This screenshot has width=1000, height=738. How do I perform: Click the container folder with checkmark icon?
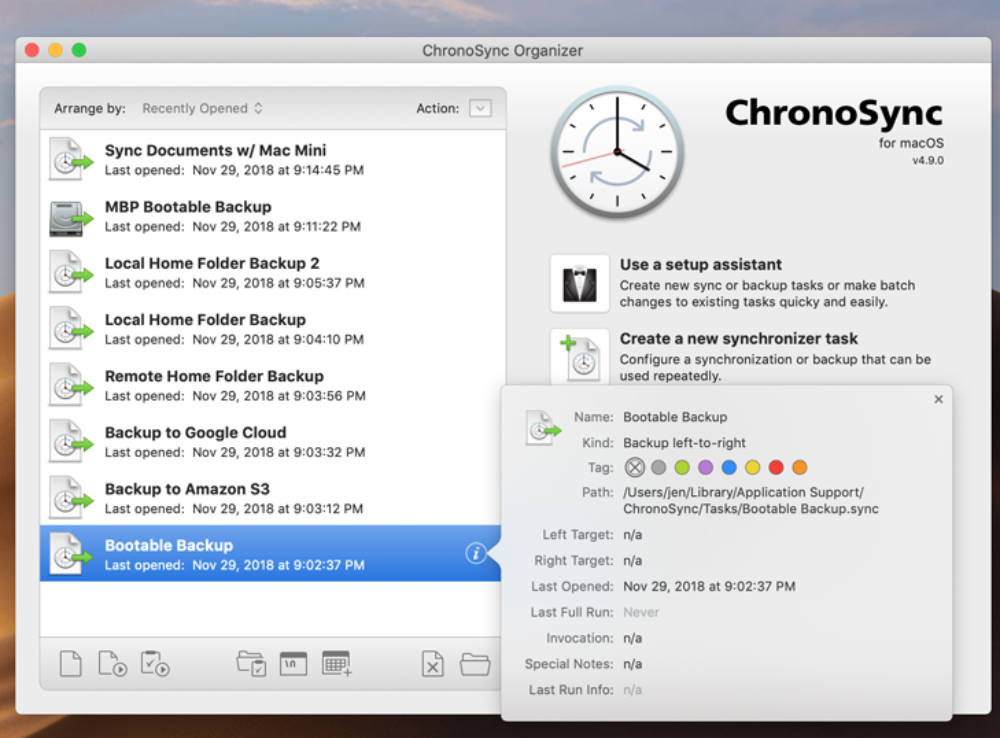coord(251,663)
